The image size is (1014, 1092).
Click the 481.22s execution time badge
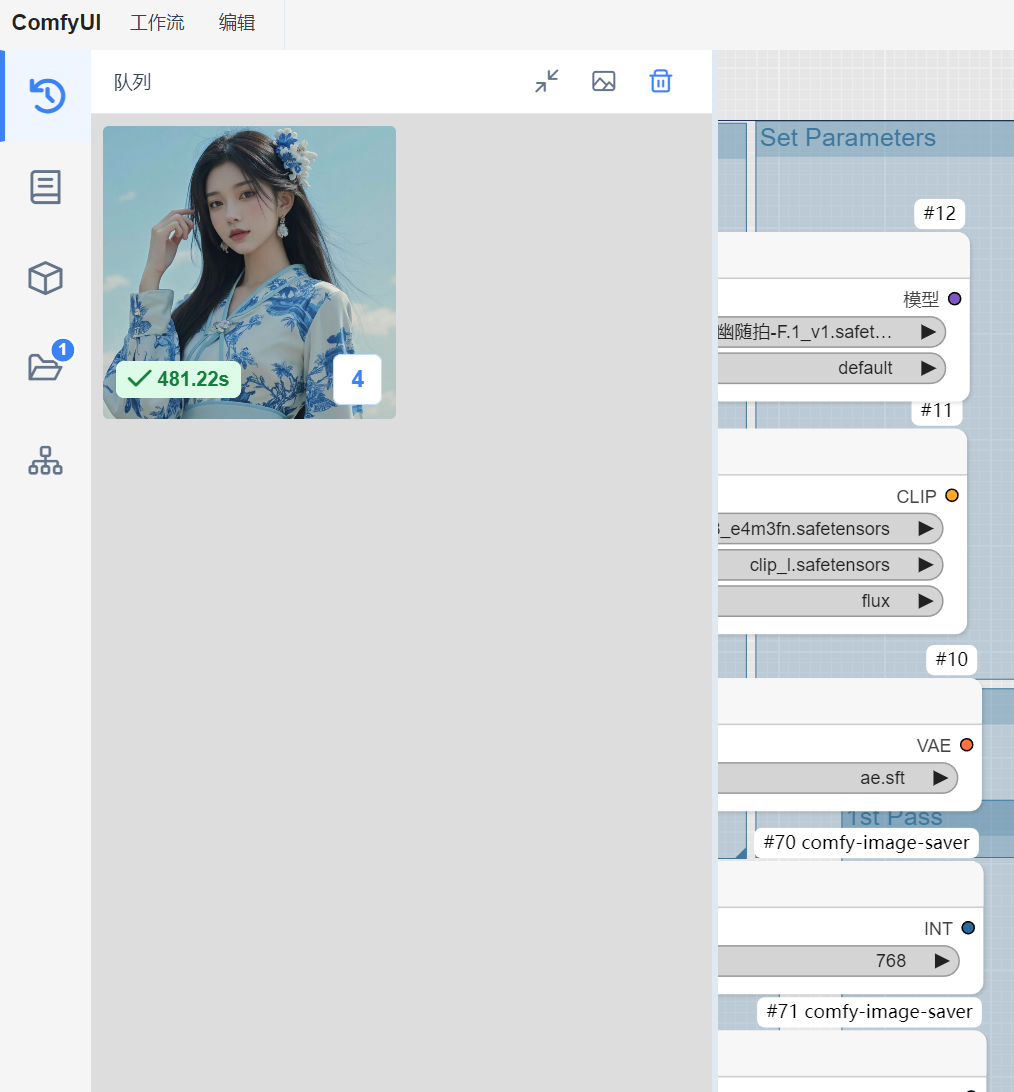click(178, 379)
